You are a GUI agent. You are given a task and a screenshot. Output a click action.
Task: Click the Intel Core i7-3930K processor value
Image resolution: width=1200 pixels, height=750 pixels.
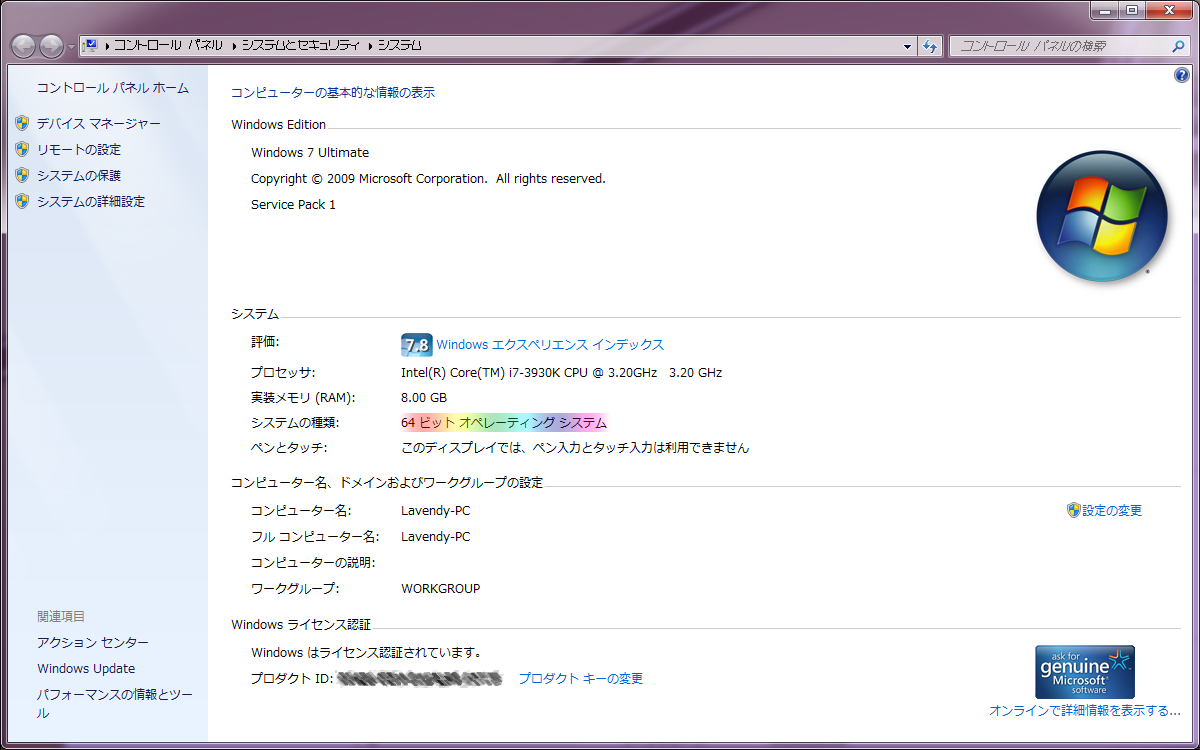coord(561,373)
